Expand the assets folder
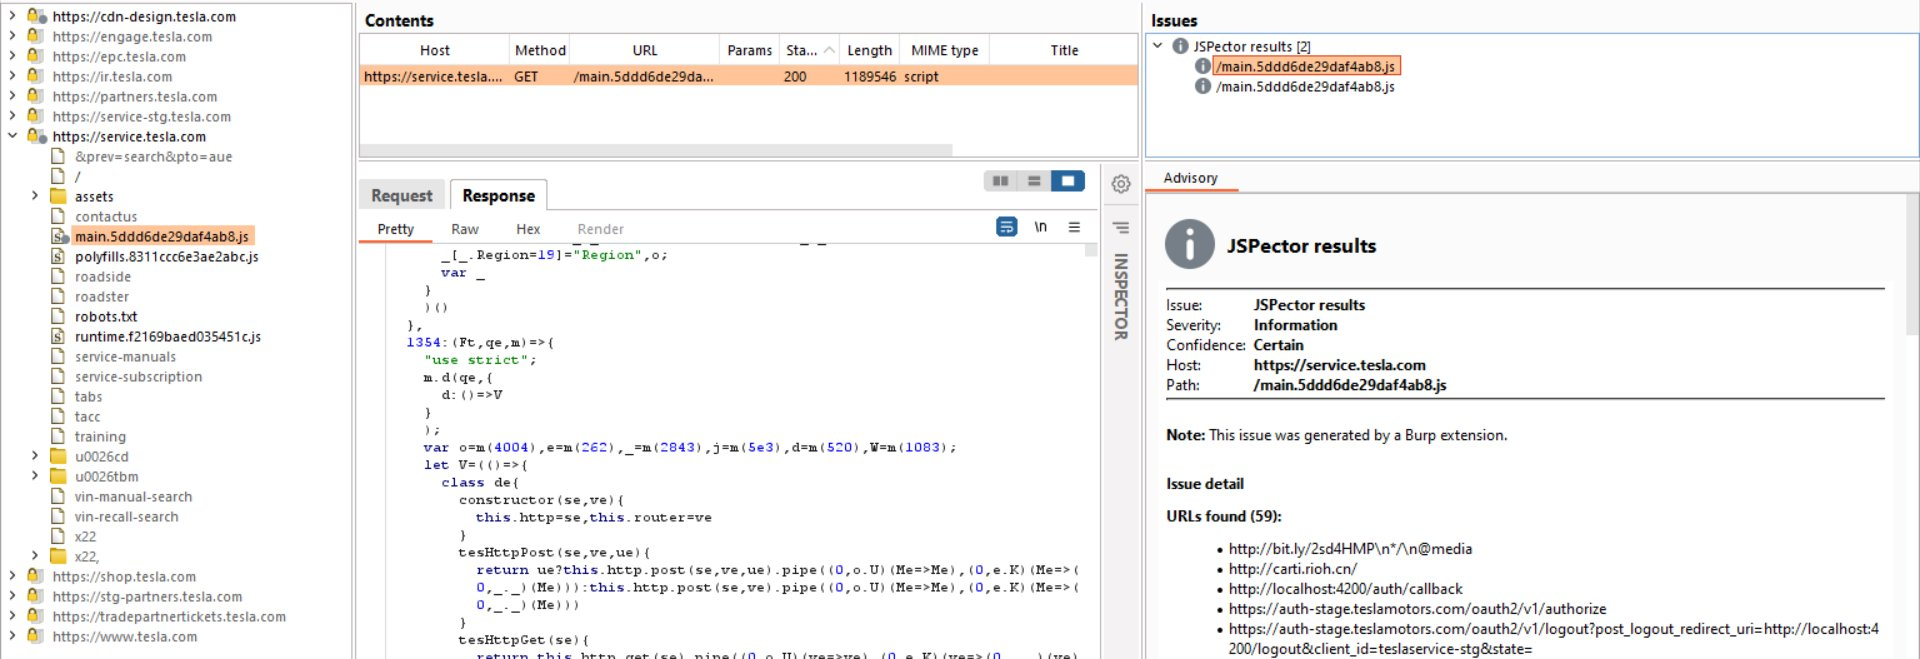Viewport: 1920px width, 659px height. pyautogui.click(x=35, y=196)
